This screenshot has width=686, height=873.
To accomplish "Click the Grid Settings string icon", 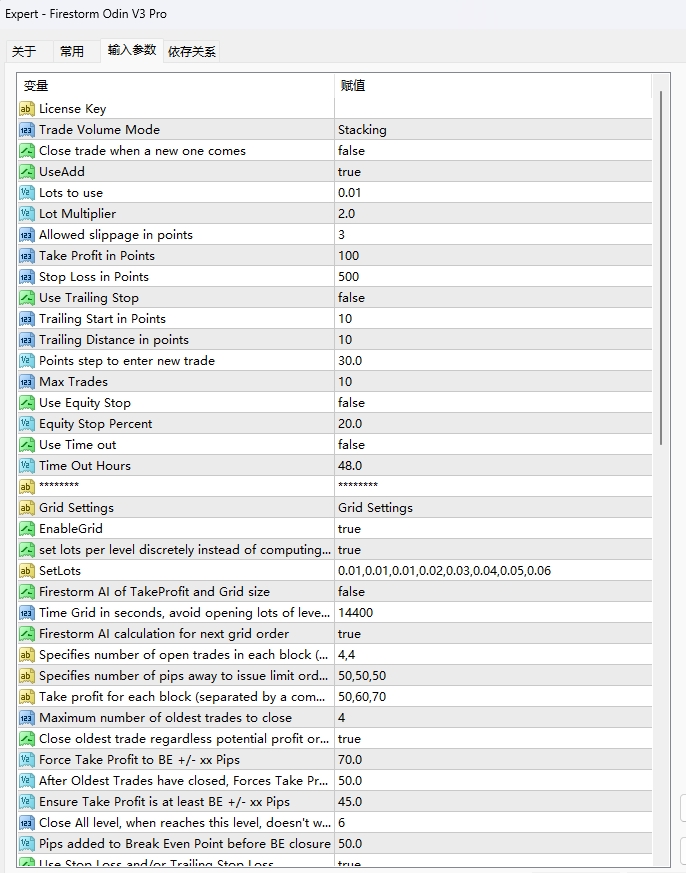I will tap(27, 508).
